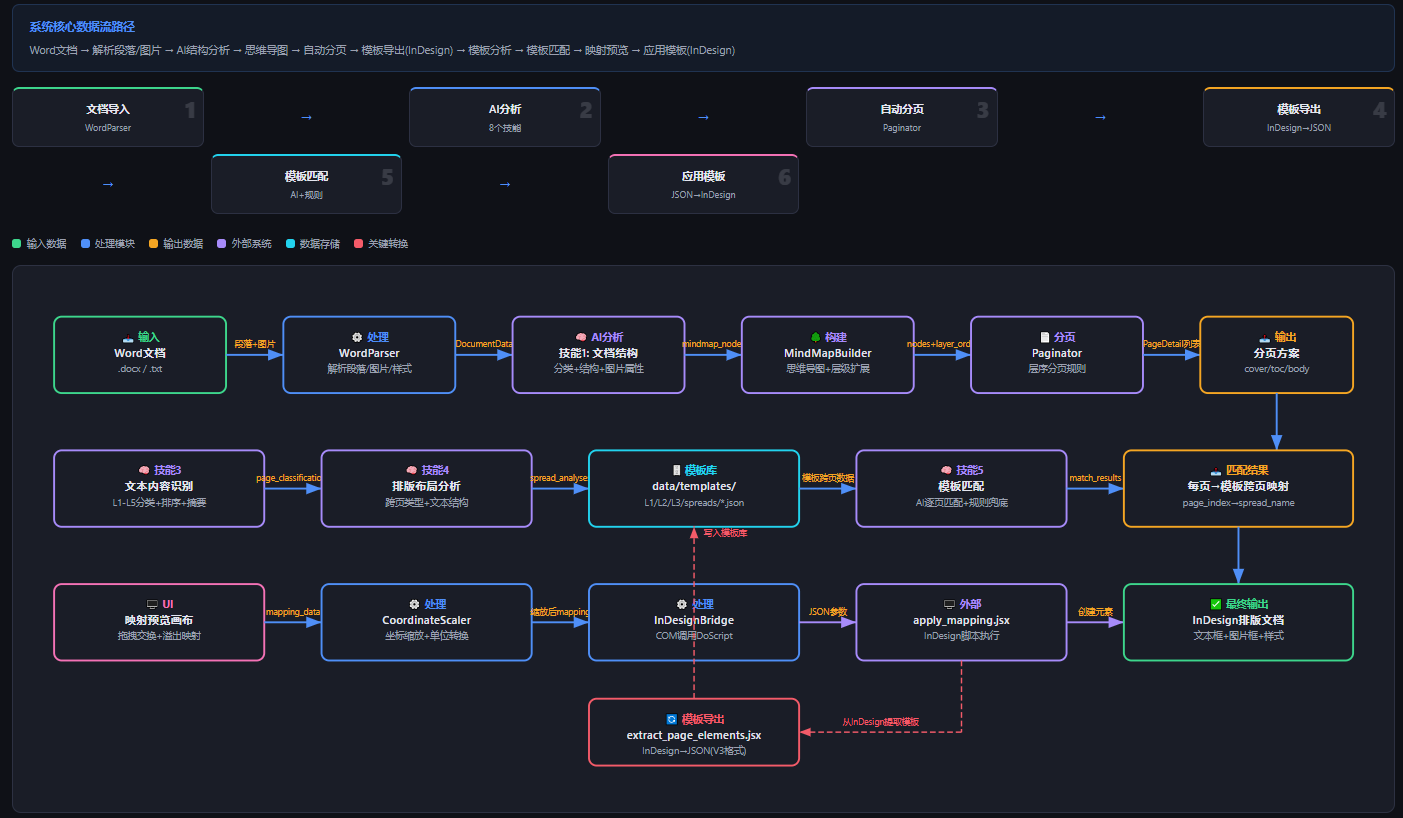Screen dimensions: 1403x818
Task: Select step 1 文档导入 card
Action: click(x=108, y=117)
